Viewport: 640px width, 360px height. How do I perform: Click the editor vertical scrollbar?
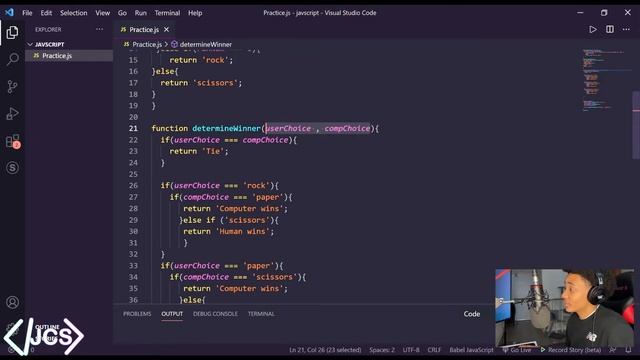[x=636, y=124]
